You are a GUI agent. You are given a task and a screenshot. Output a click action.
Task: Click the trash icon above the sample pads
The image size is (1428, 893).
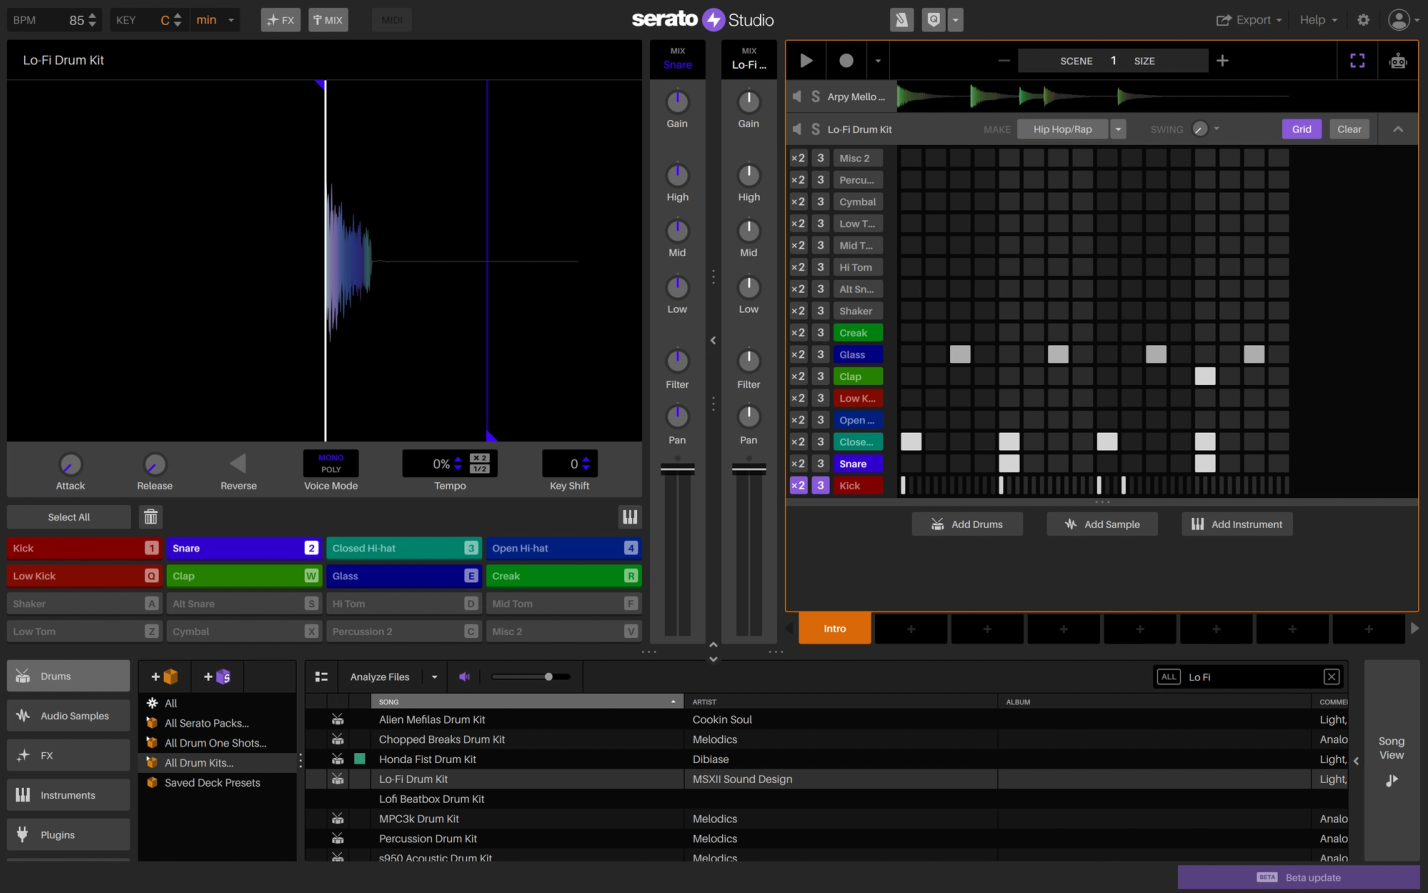coord(151,516)
